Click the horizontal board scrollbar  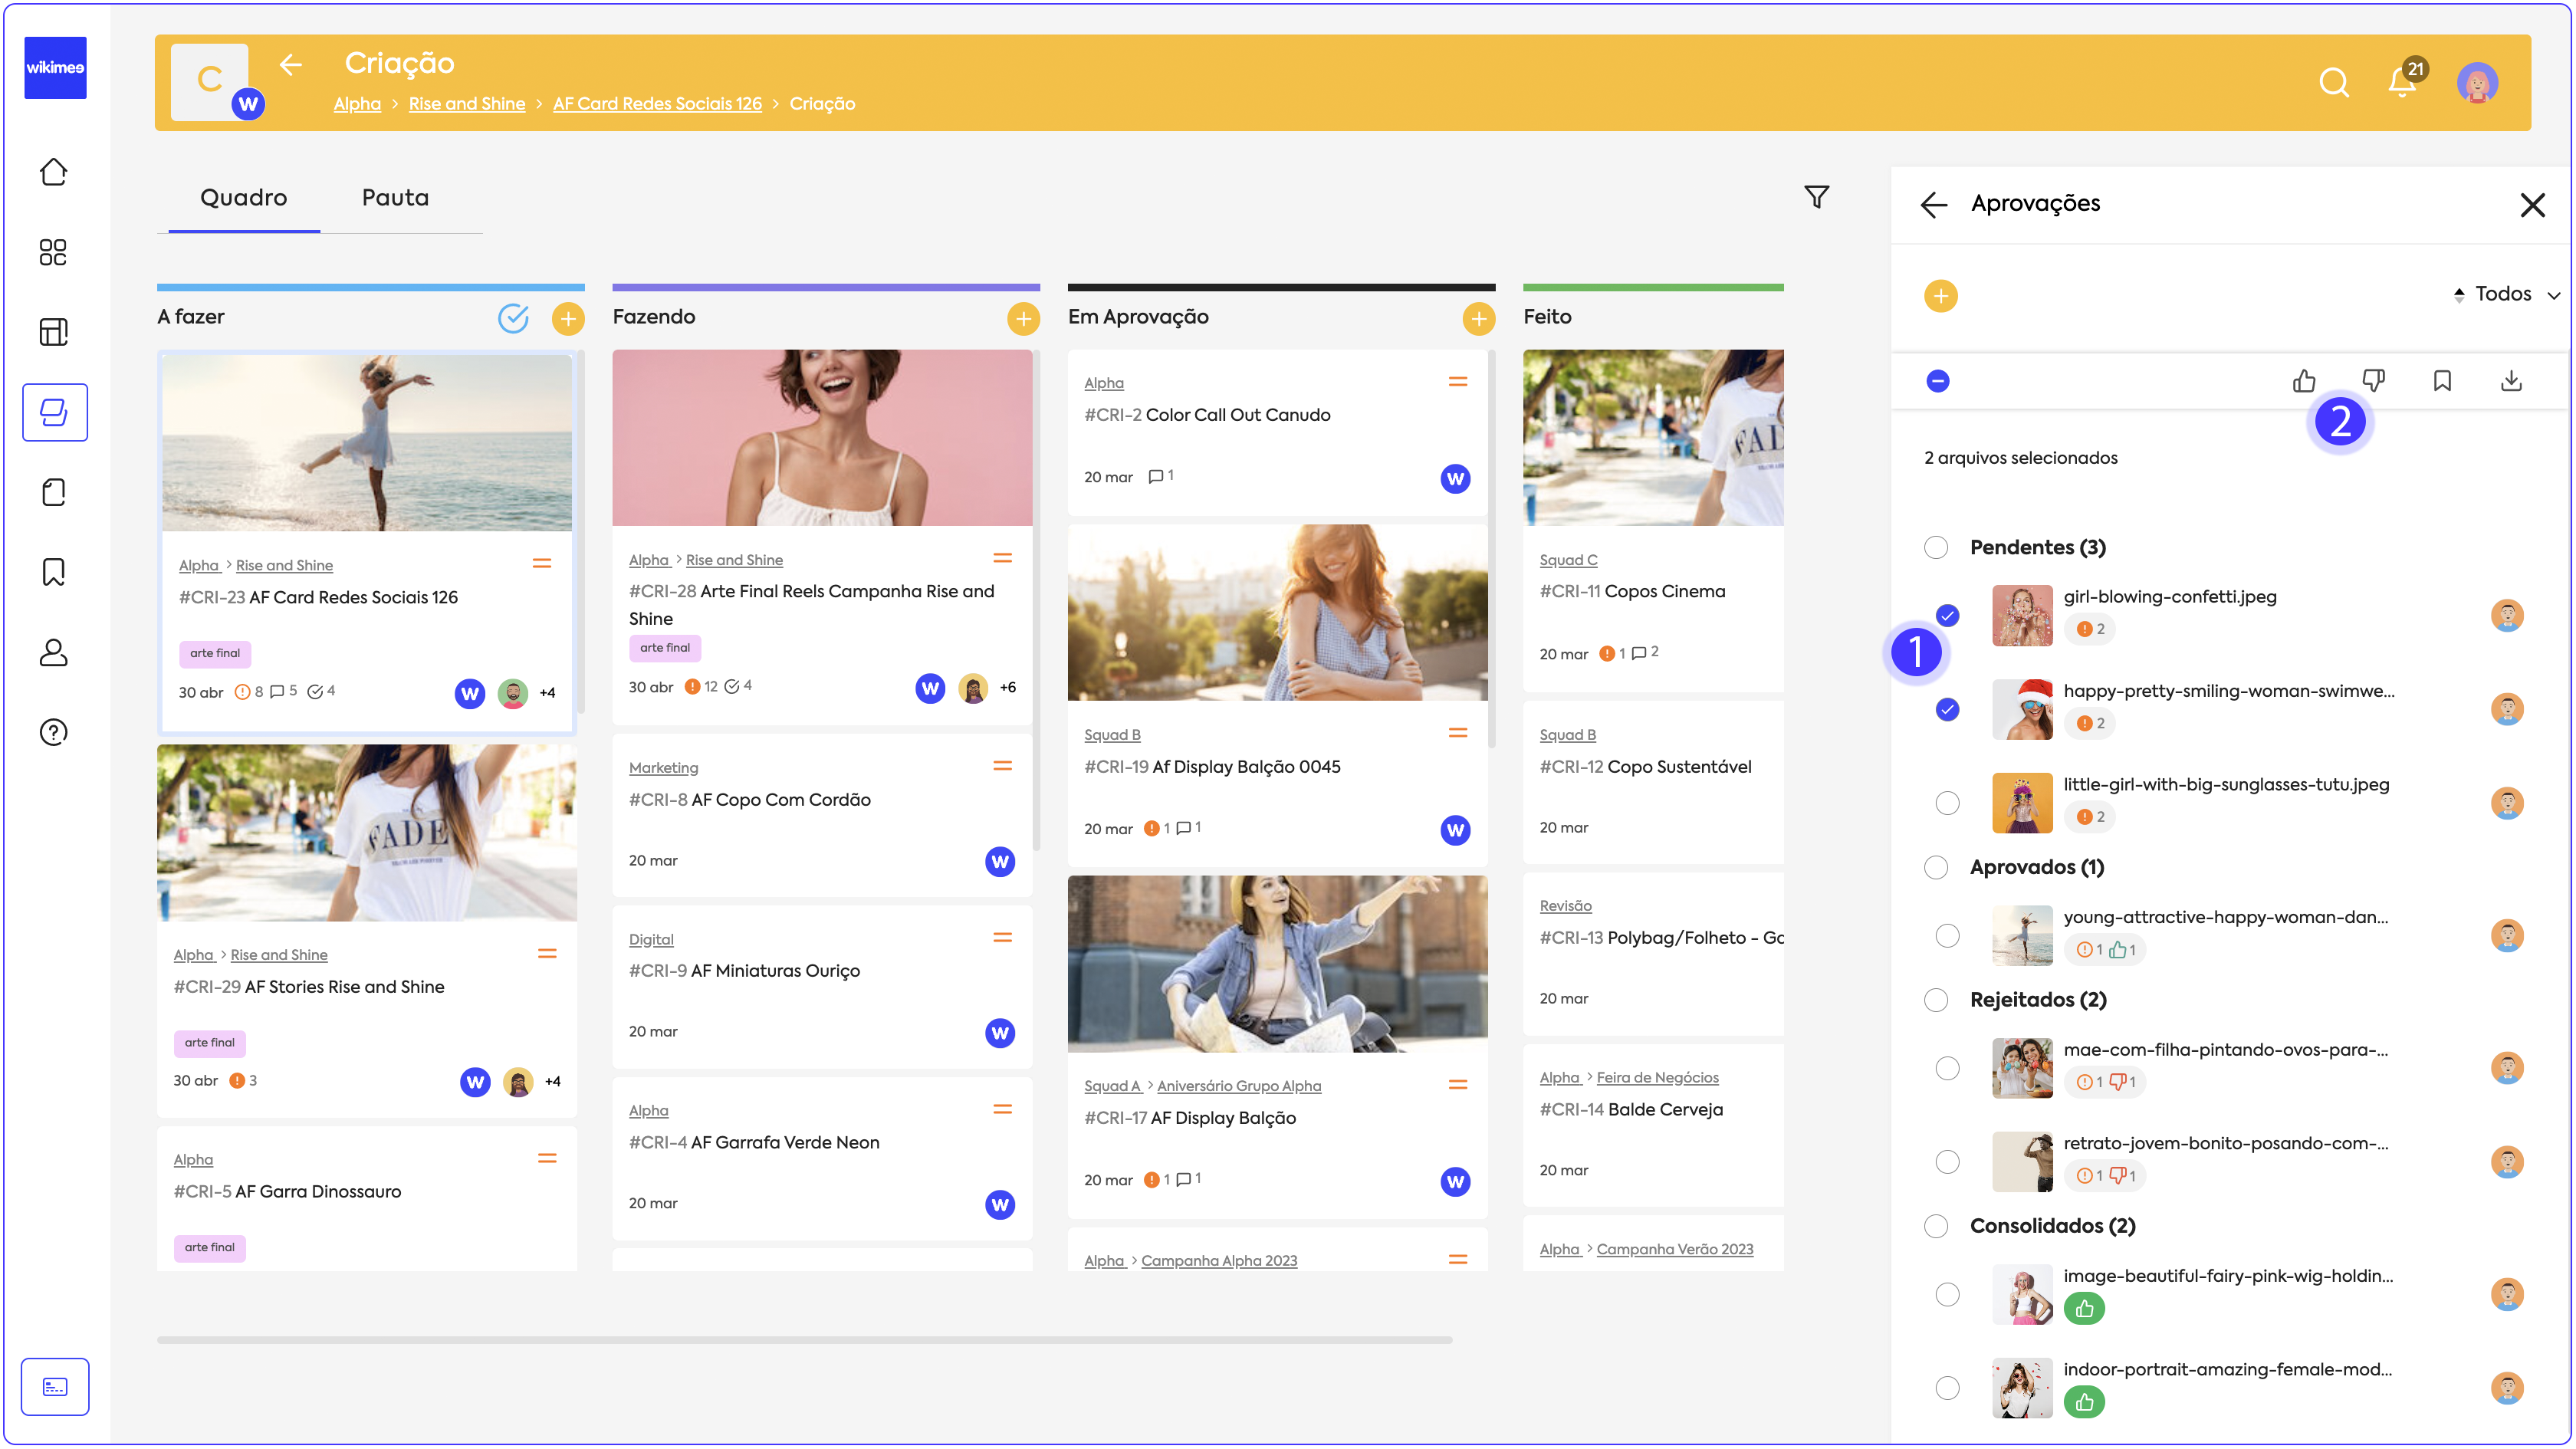804,1340
